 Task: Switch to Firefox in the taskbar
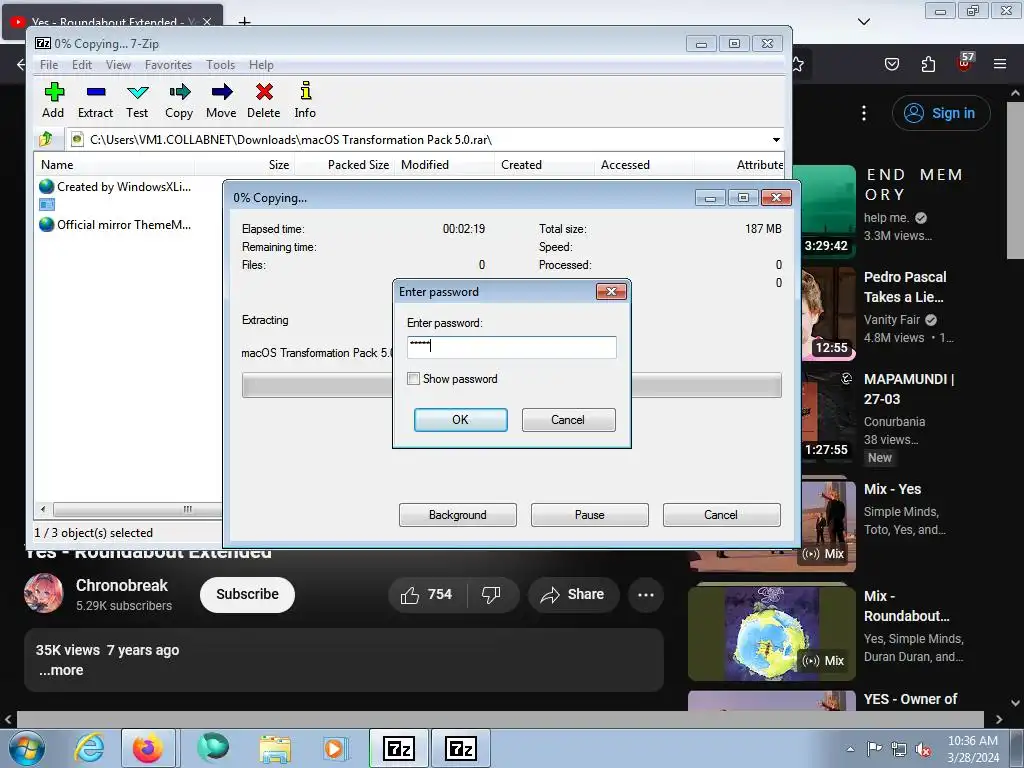tap(148, 748)
